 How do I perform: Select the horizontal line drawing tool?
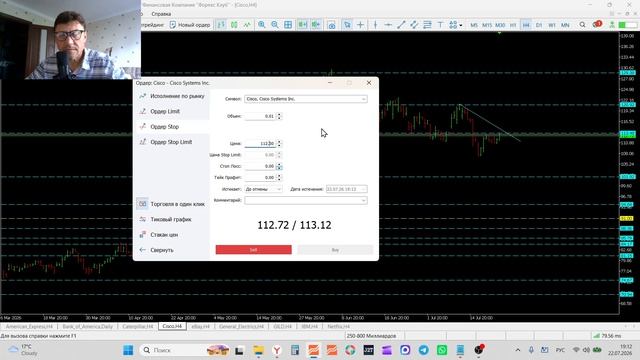(x=388, y=25)
